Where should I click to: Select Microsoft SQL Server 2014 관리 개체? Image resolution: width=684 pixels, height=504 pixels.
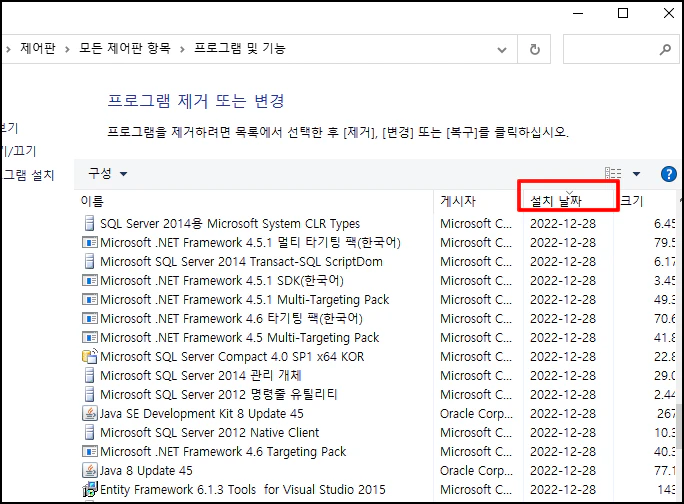(x=201, y=375)
